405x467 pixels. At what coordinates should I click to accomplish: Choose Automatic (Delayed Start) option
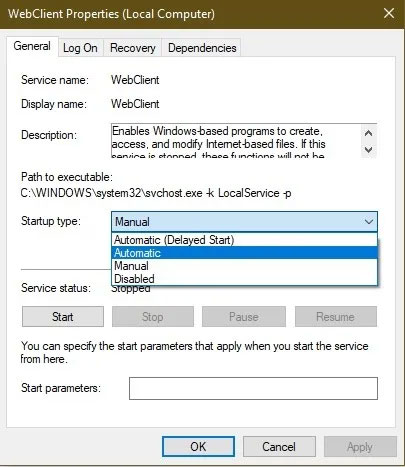click(x=244, y=240)
